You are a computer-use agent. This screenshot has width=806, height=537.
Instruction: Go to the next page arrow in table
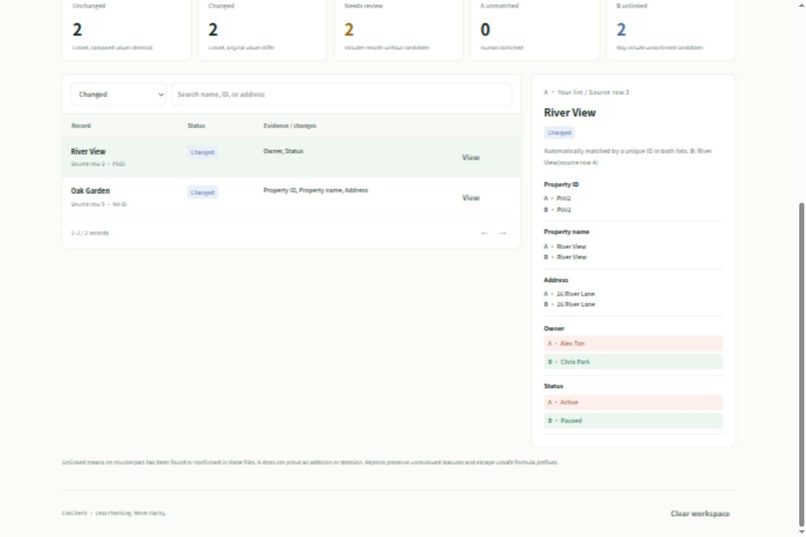tap(503, 233)
